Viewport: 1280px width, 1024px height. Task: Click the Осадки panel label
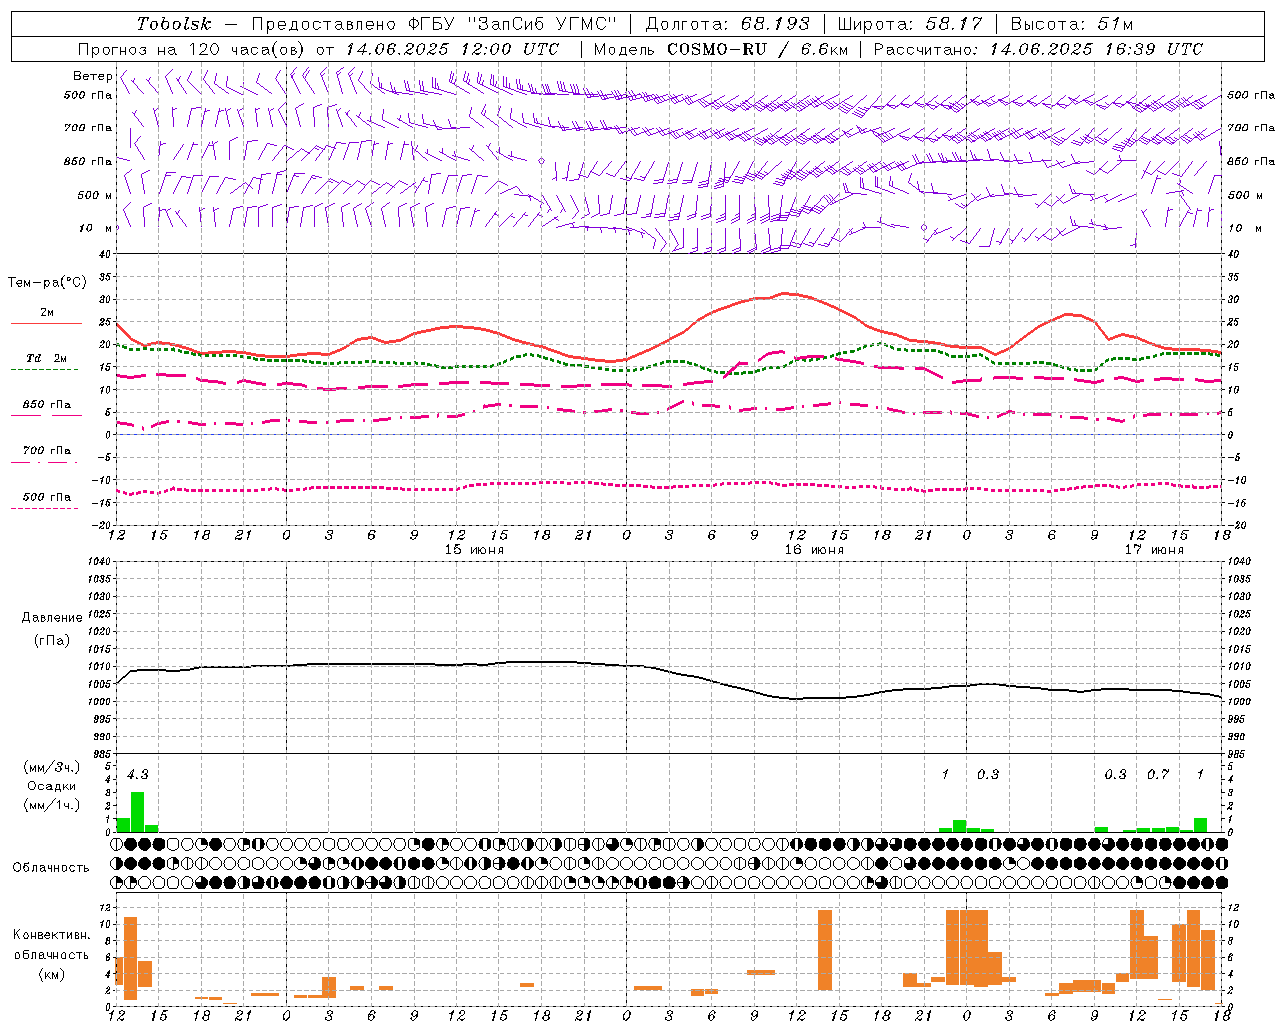52,786
